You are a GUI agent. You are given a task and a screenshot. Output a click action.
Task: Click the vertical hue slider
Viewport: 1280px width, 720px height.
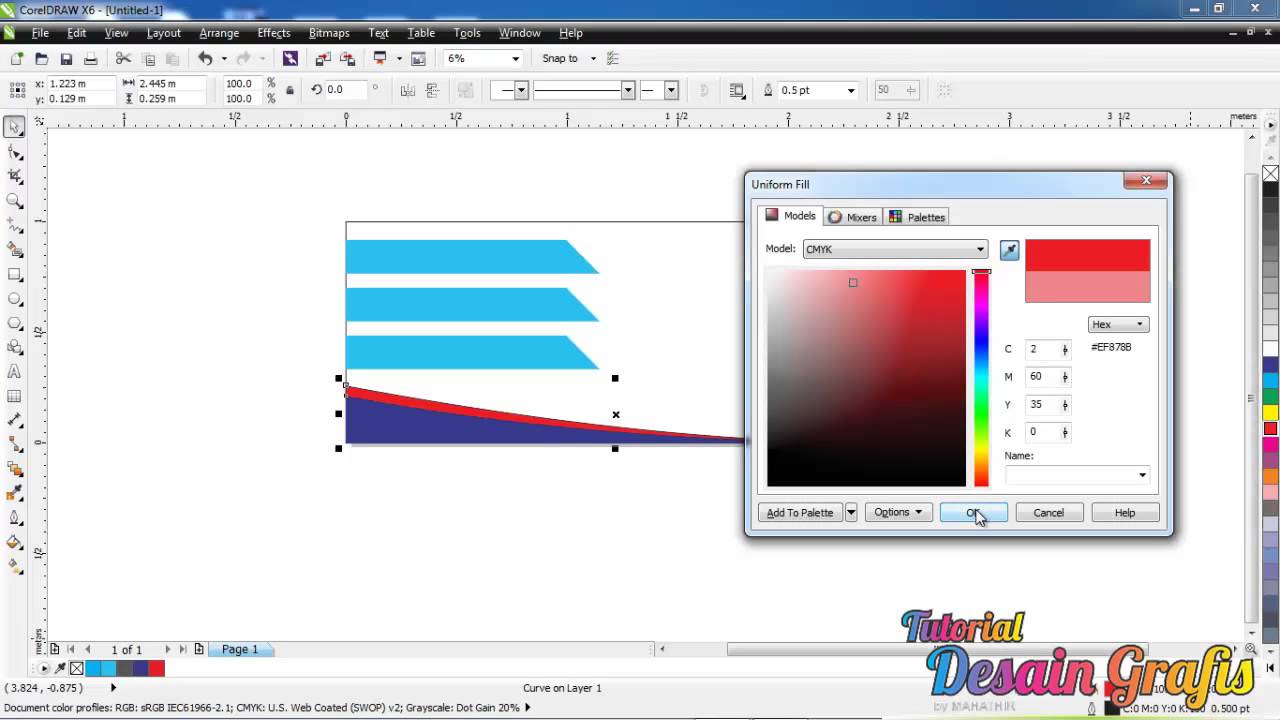[x=981, y=378]
